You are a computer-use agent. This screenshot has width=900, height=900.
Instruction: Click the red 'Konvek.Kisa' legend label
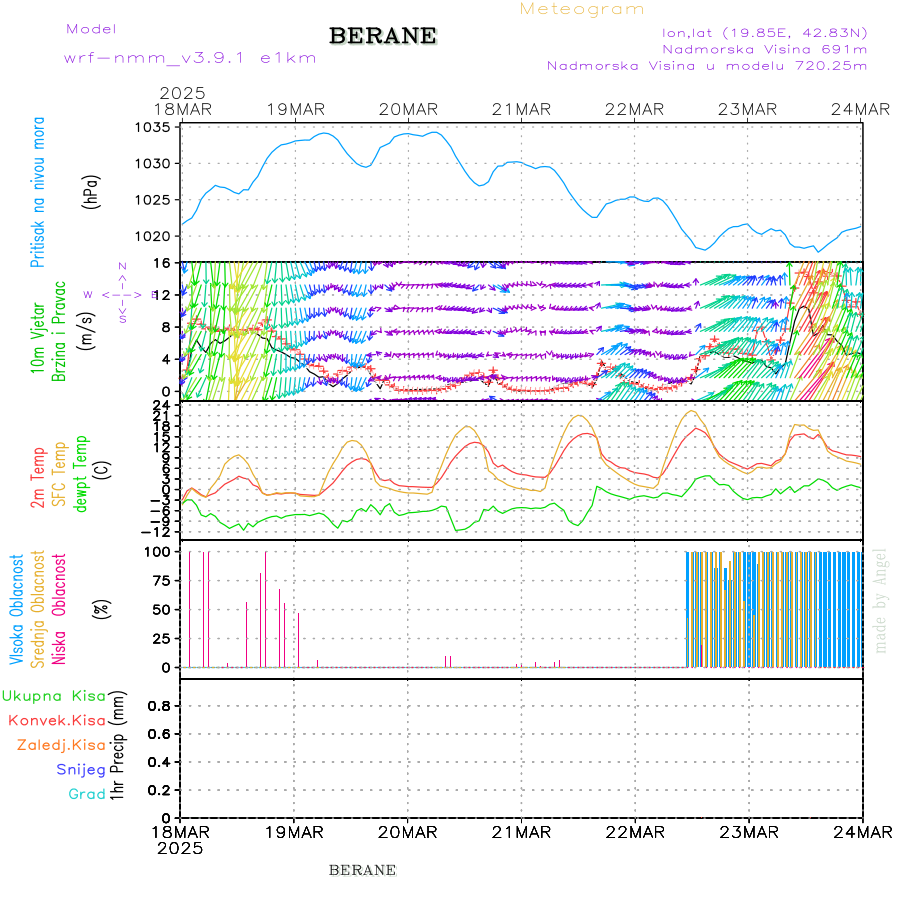click(57, 720)
